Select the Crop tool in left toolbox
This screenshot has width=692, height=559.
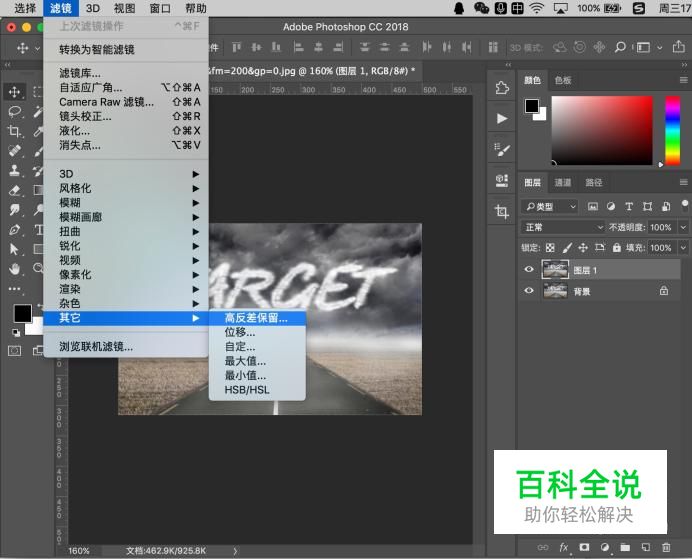[x=15, y=131]
